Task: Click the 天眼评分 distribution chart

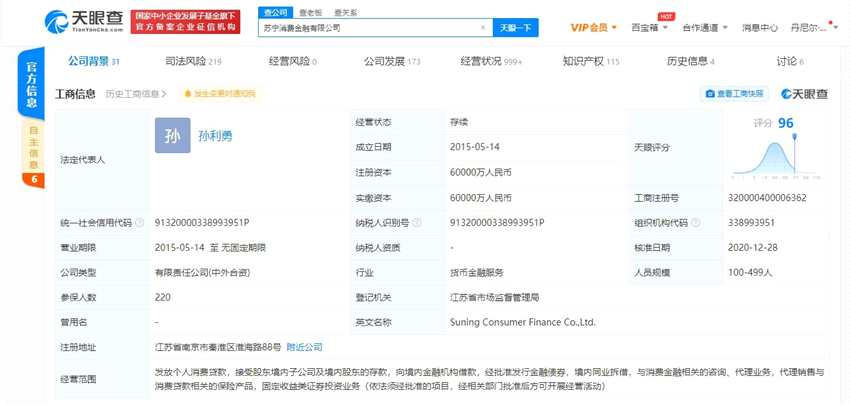Action: click(x=775, y=158)
